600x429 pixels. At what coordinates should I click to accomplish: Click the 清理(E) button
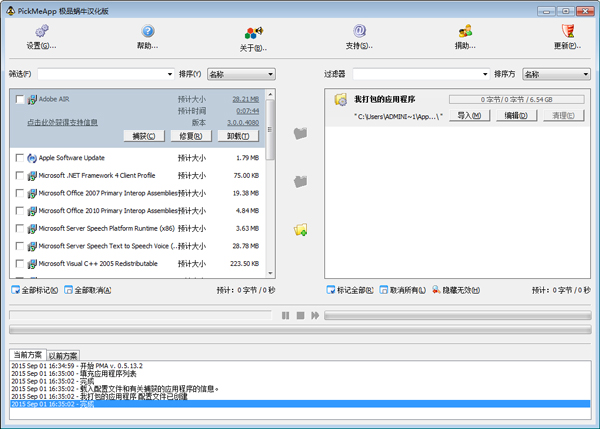point(564,116)
